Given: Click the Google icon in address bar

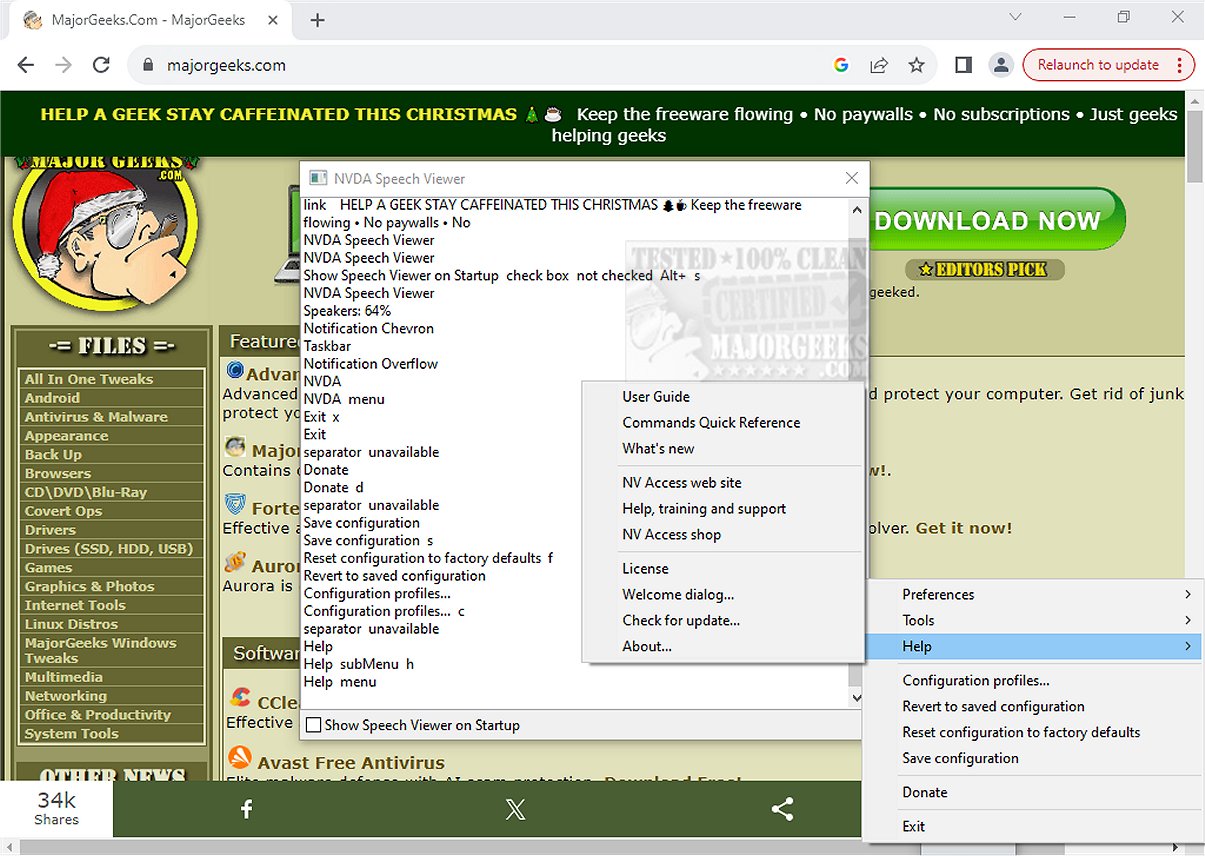Looking at the screenshot, I should click(x=841, y=65).
